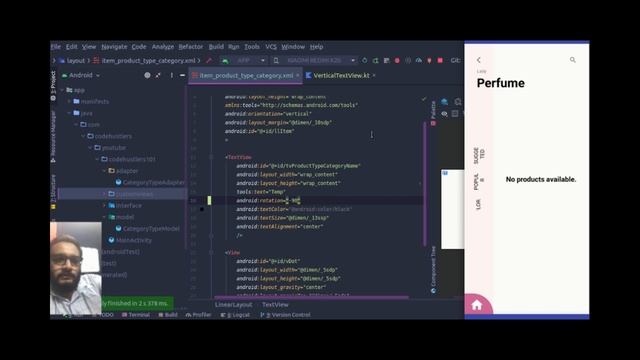Select LinearLayout in editor breadcrumb
Screen dimensions: 640x360
point(233,305)
